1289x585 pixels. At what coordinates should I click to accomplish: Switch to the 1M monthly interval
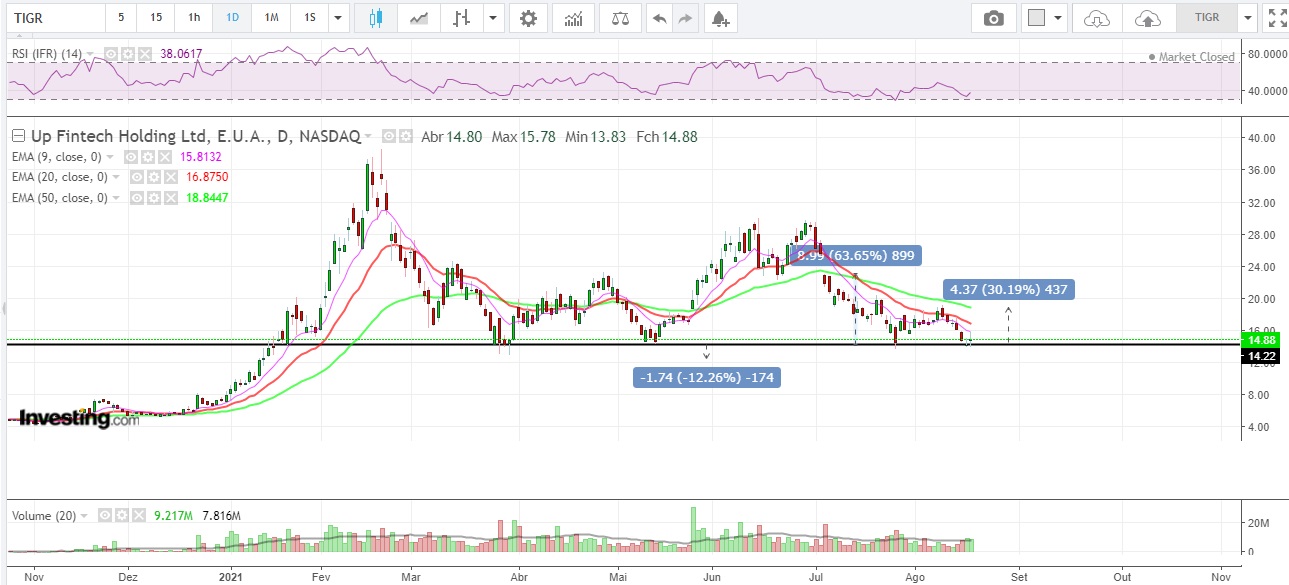[x=271, y=18]
